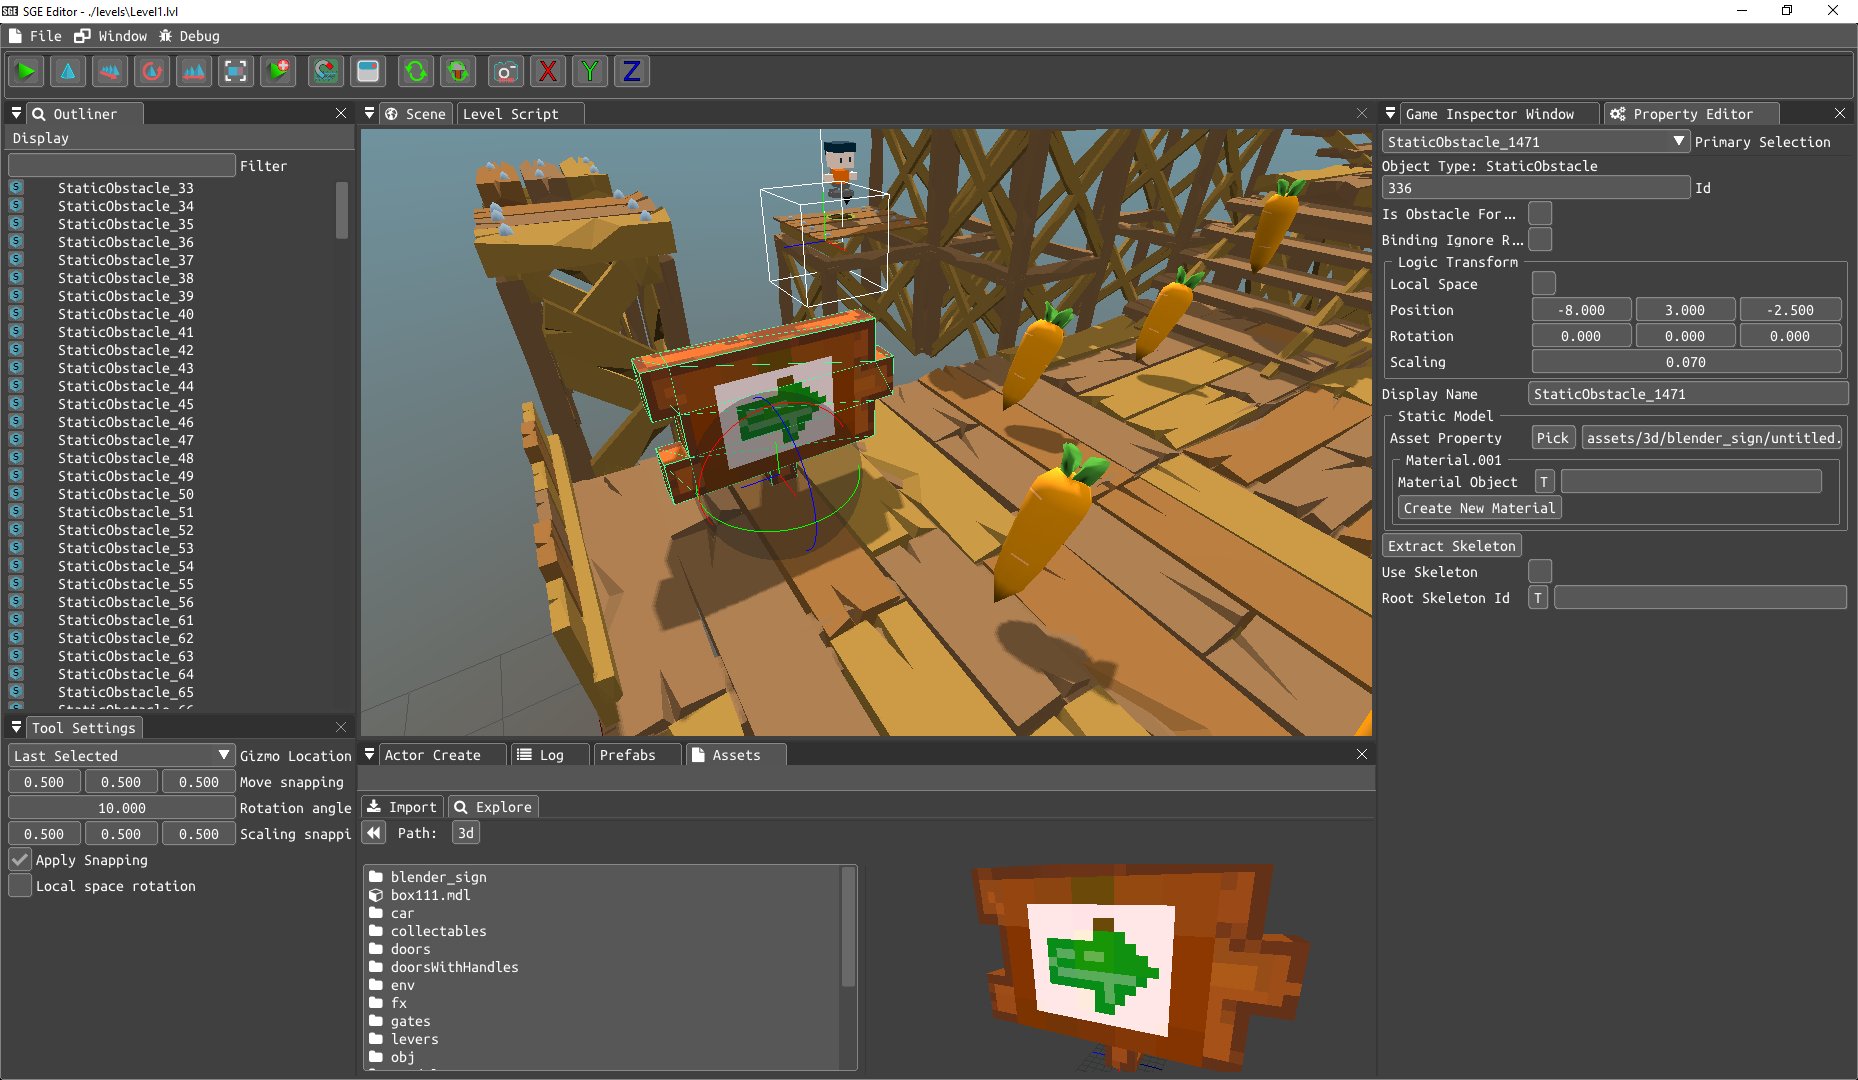The image size is (1858, 1080).
Task: Open the StaticObstacle_1471 primary selection dropdown
Action: pyautogui.click(x=1536, y=142)
